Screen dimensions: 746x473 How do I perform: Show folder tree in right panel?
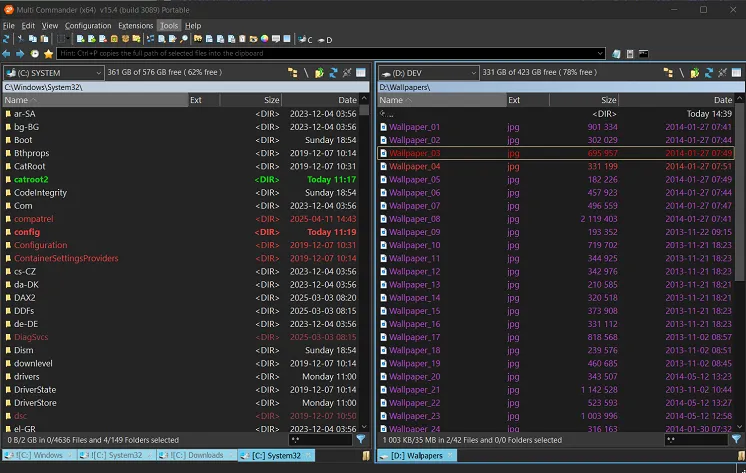pos(668,73)
